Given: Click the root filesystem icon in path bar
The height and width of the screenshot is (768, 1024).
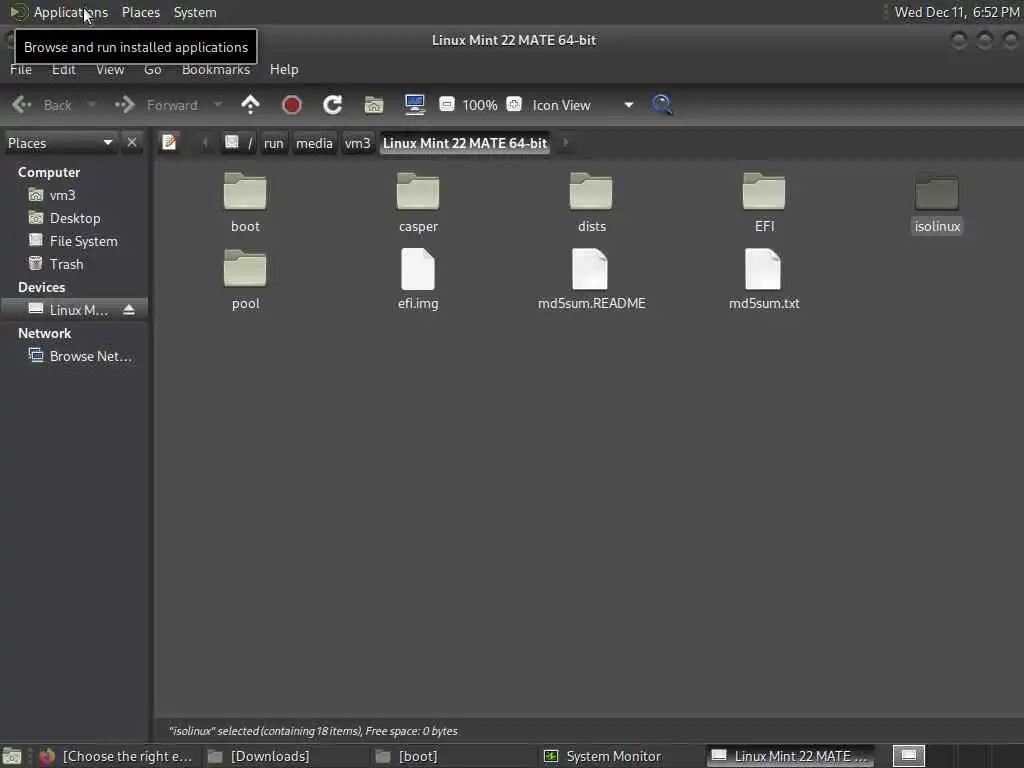Looking at the screenshot, I should [x=232, y=142].
